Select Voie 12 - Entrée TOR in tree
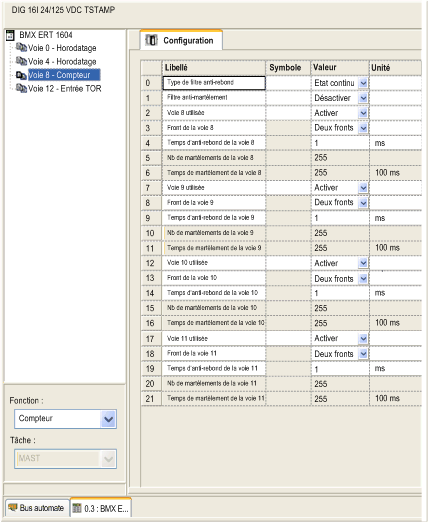428x522 pixels. point(65,89)
